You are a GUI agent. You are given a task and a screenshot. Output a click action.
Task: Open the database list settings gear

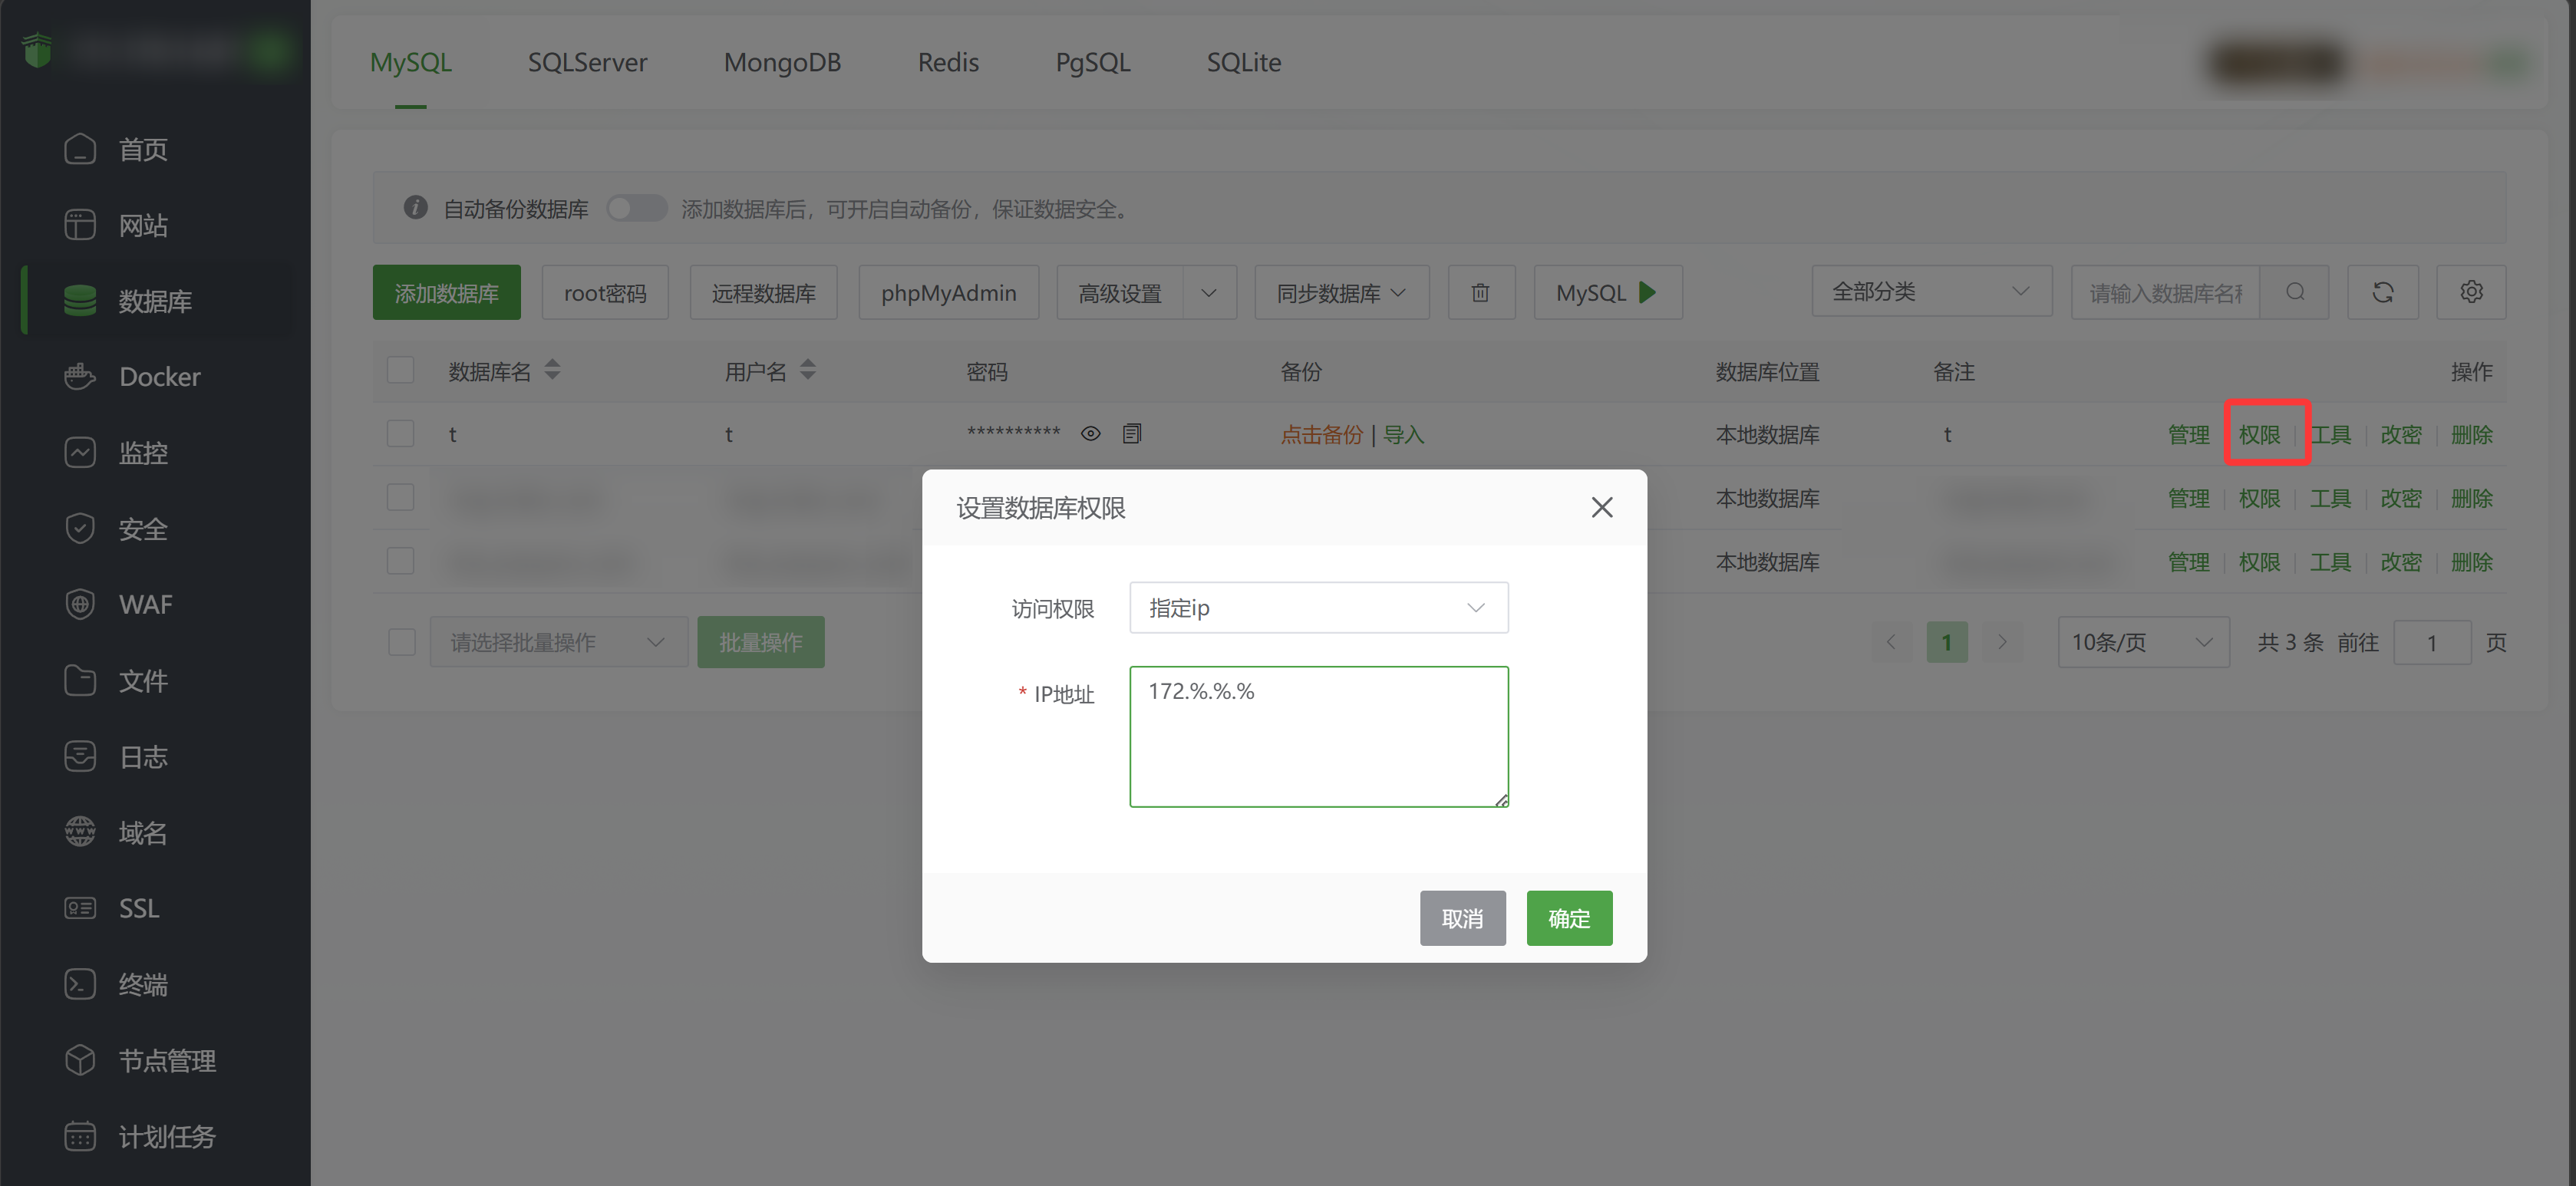click(2471, 292)
